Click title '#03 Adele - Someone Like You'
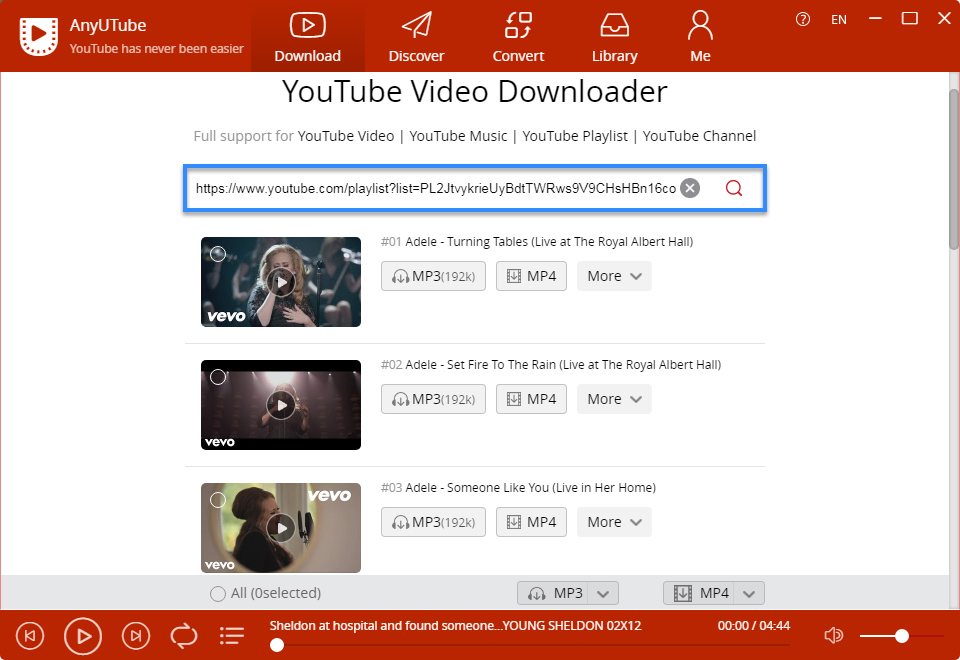This screenshot has width=960, height=660. tap(518, 488)
